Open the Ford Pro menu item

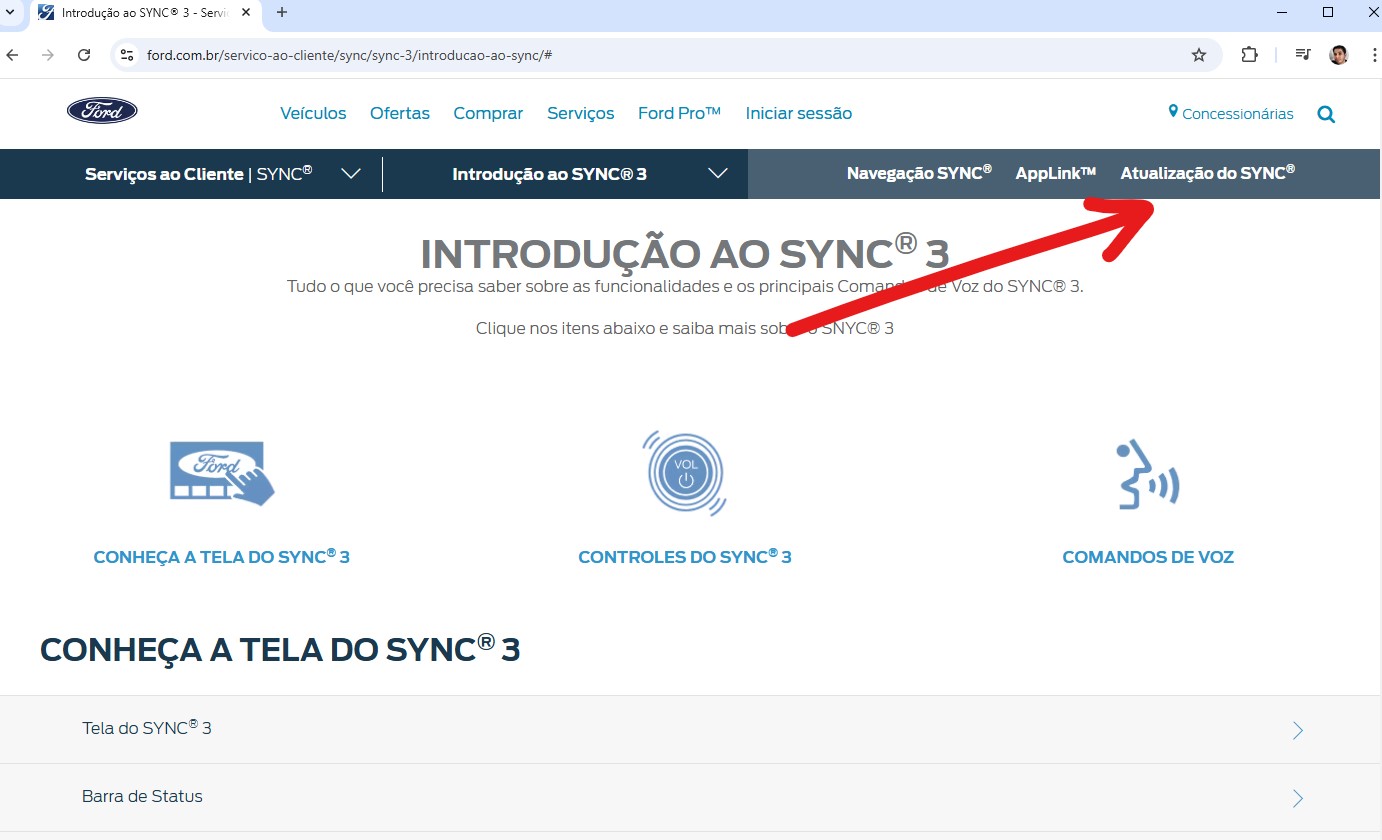click(x=680, y=113)
